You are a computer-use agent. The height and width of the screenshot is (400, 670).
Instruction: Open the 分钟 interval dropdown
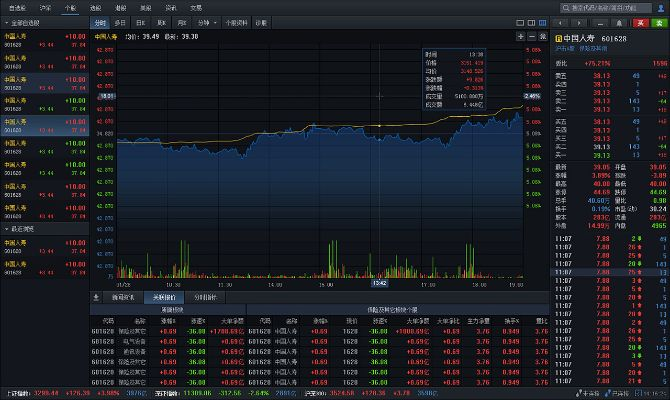[206, 21]
